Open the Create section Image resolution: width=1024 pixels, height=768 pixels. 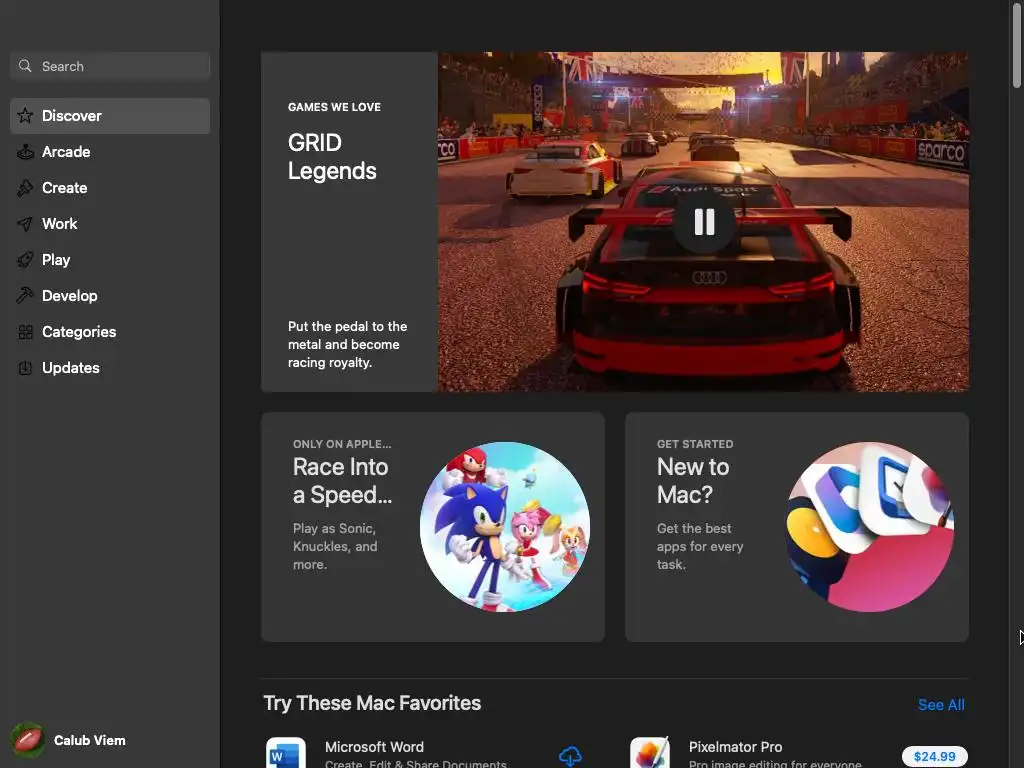(110, 188)
